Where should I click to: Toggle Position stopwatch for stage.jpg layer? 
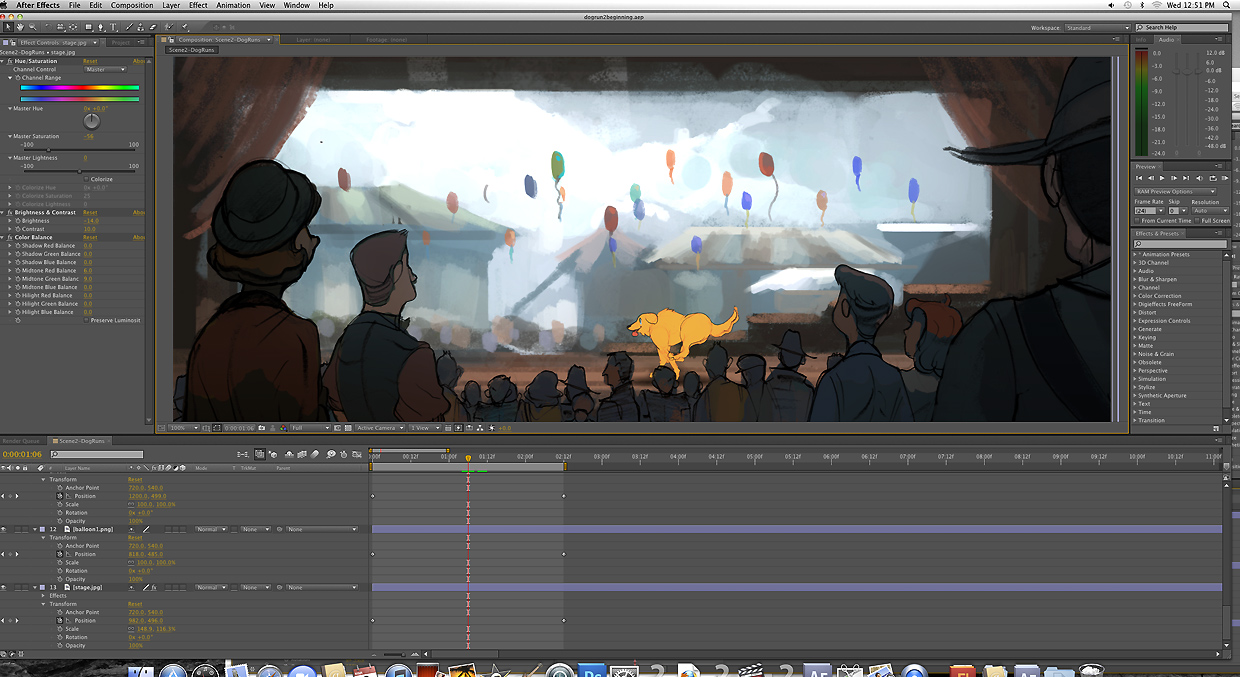pyautogui.click(x=60, y=620)
